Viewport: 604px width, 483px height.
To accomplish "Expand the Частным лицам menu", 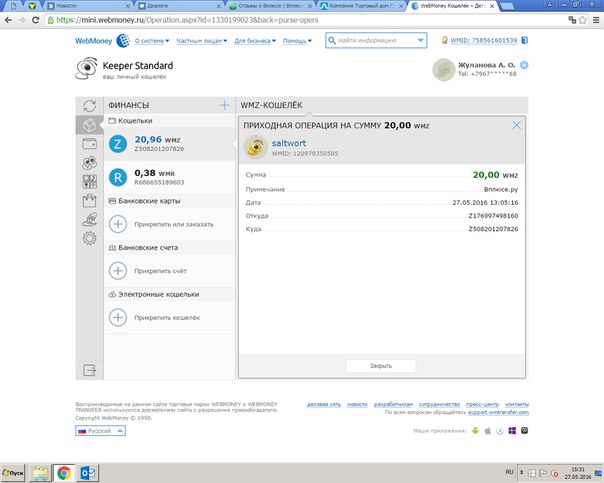I will (x=201, y=41).
